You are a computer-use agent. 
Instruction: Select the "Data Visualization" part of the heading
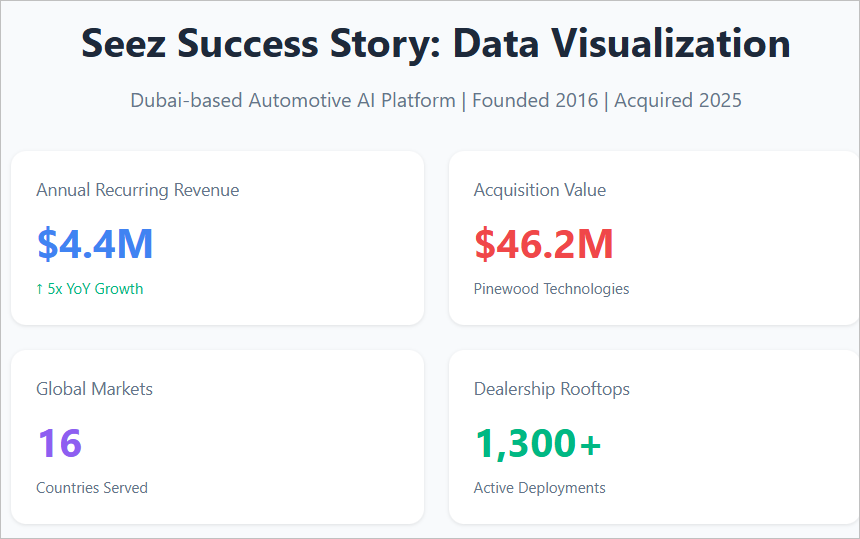620,44
